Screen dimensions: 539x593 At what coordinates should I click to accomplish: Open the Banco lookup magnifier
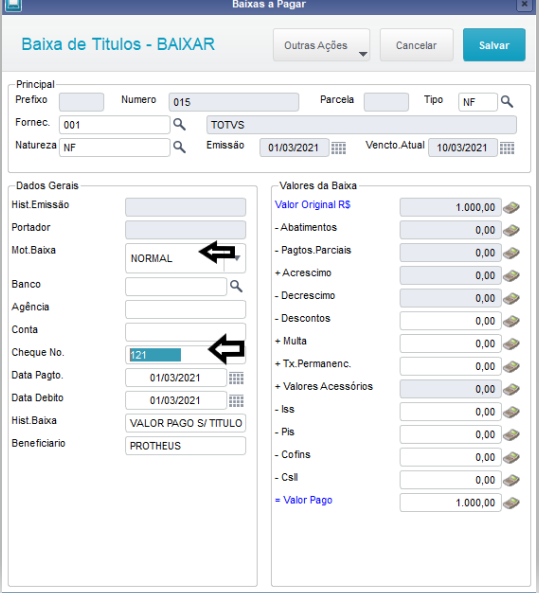click(236, 286)
